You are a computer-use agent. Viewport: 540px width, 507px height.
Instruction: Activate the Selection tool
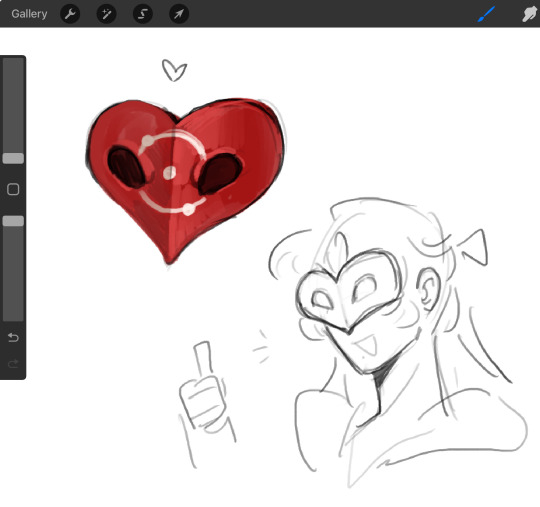(x=143, y=14)
